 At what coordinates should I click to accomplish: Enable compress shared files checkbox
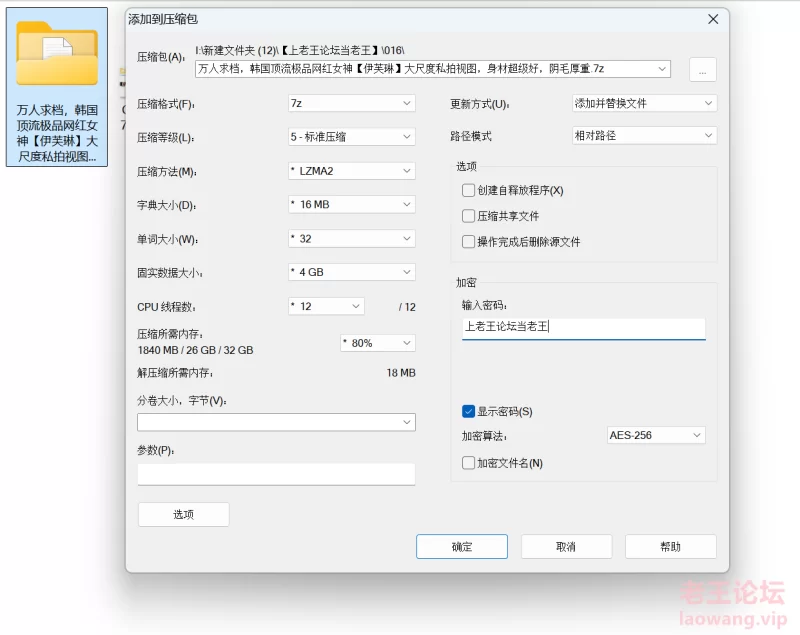coord(468,216)
